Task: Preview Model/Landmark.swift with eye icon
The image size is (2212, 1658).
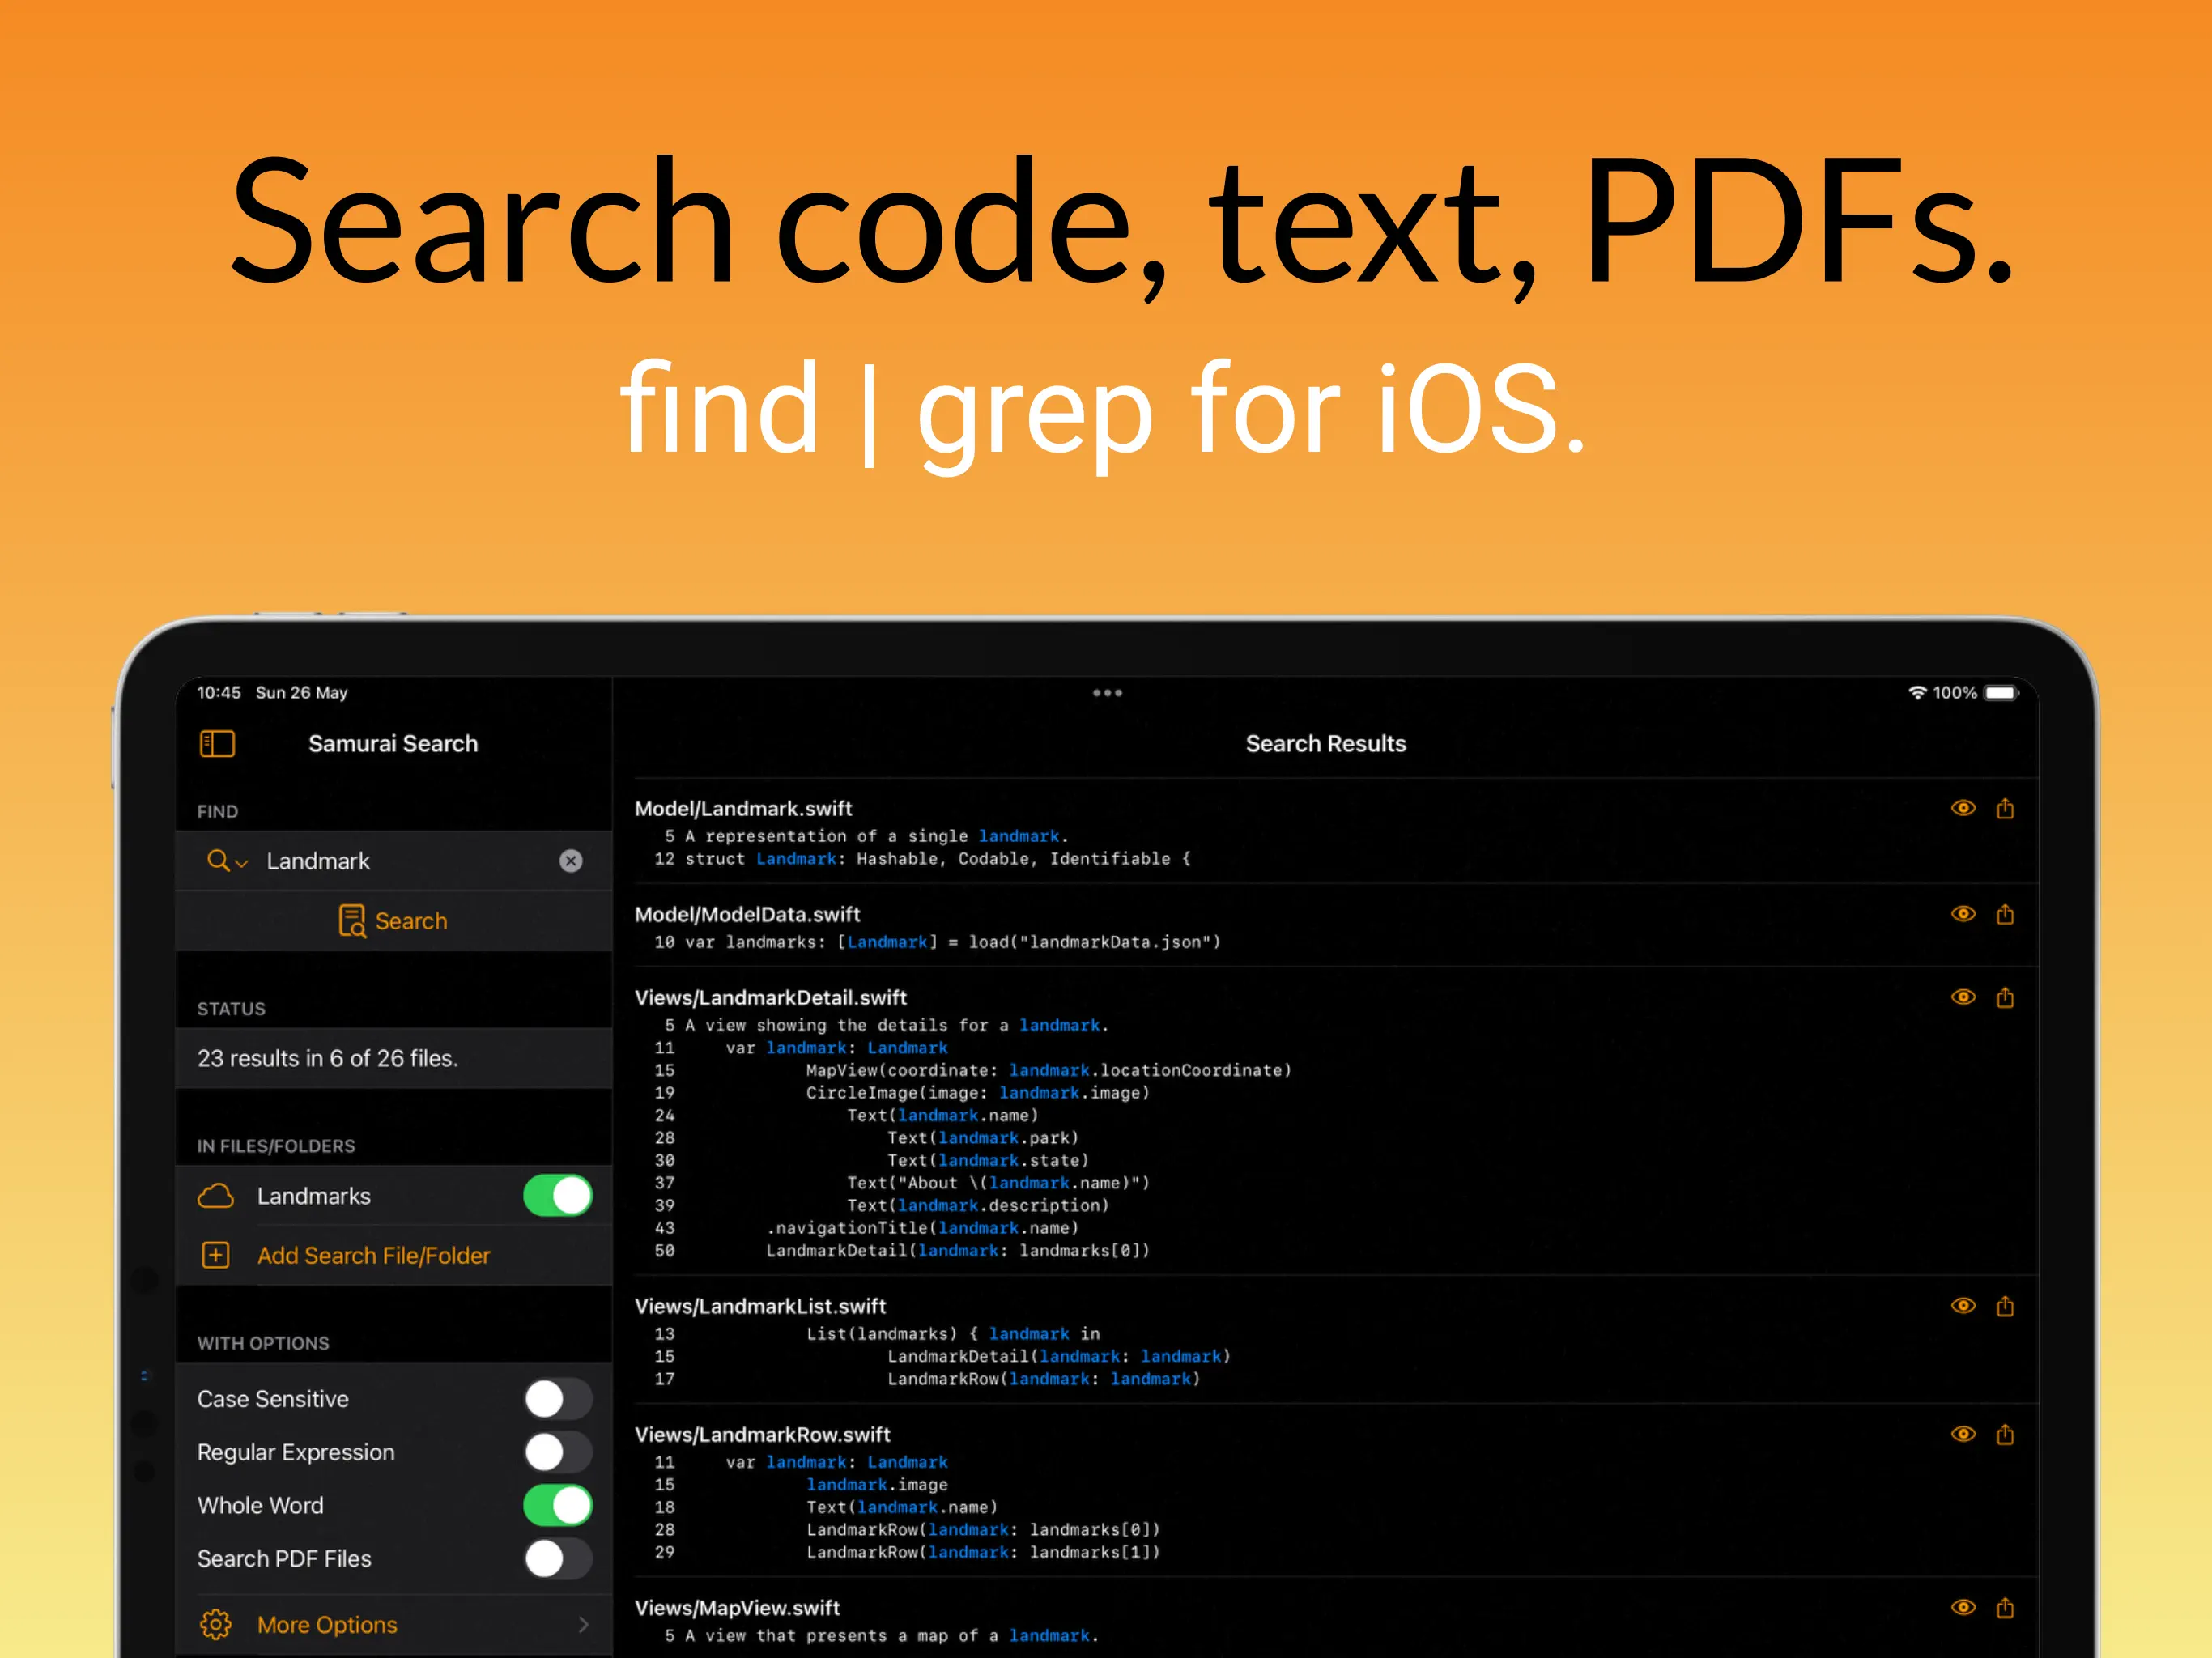Action: pos(1963,808)
